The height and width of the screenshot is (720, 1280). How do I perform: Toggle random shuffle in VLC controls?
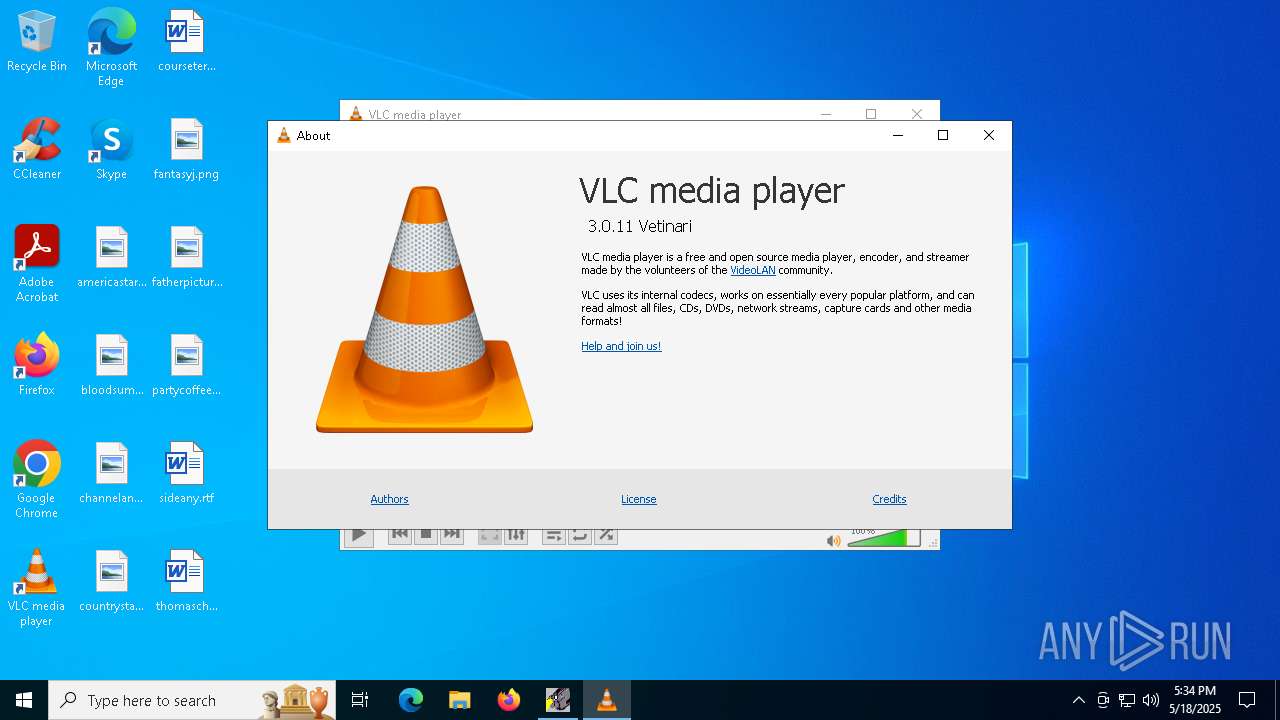pyautogui.click(x=606, y=535)
